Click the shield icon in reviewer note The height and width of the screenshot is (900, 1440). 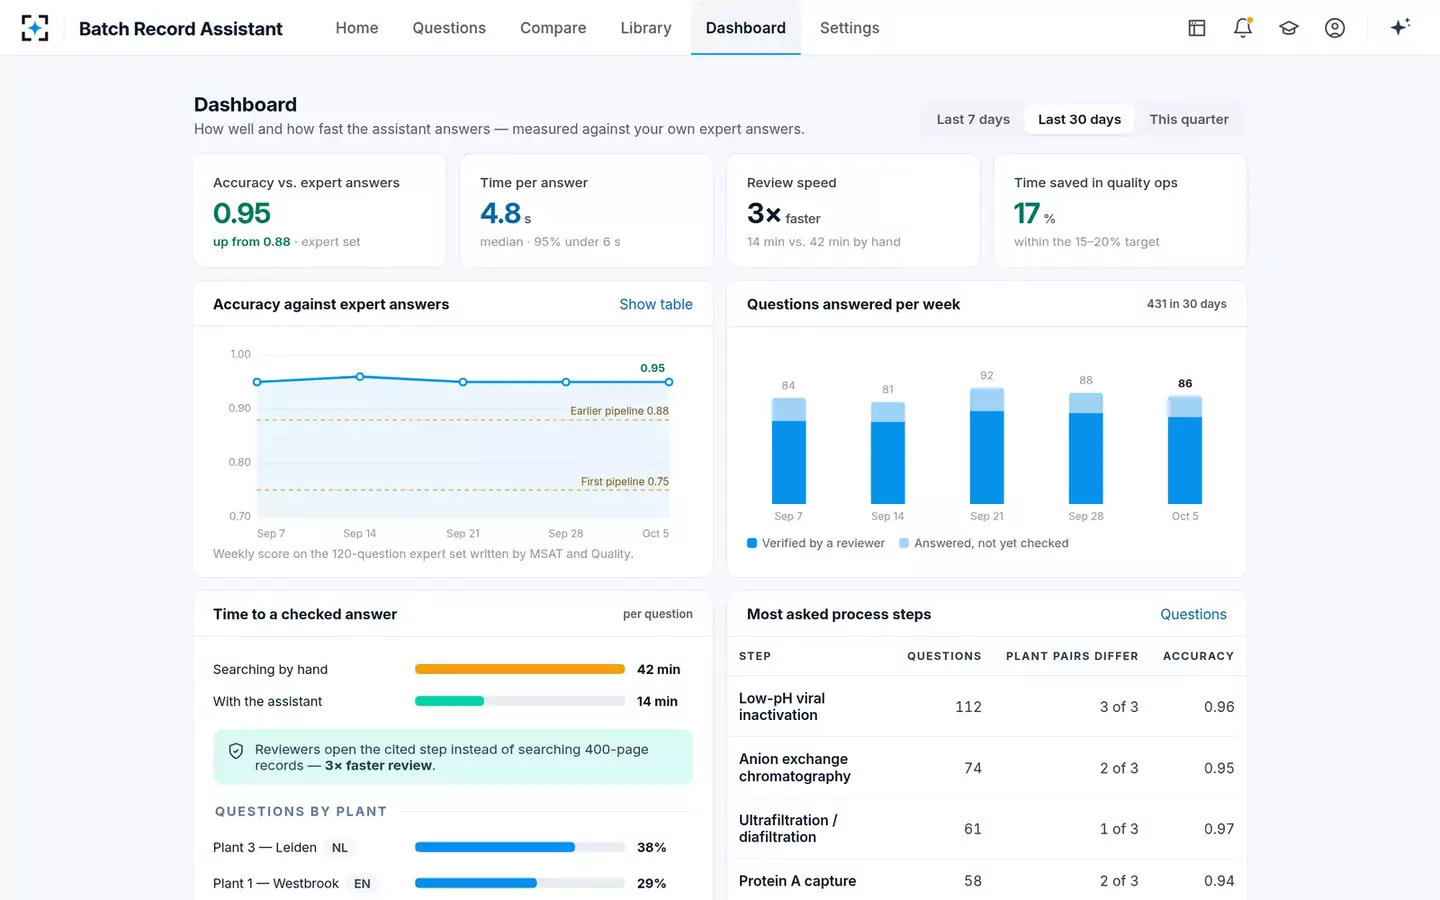point(236,751)
